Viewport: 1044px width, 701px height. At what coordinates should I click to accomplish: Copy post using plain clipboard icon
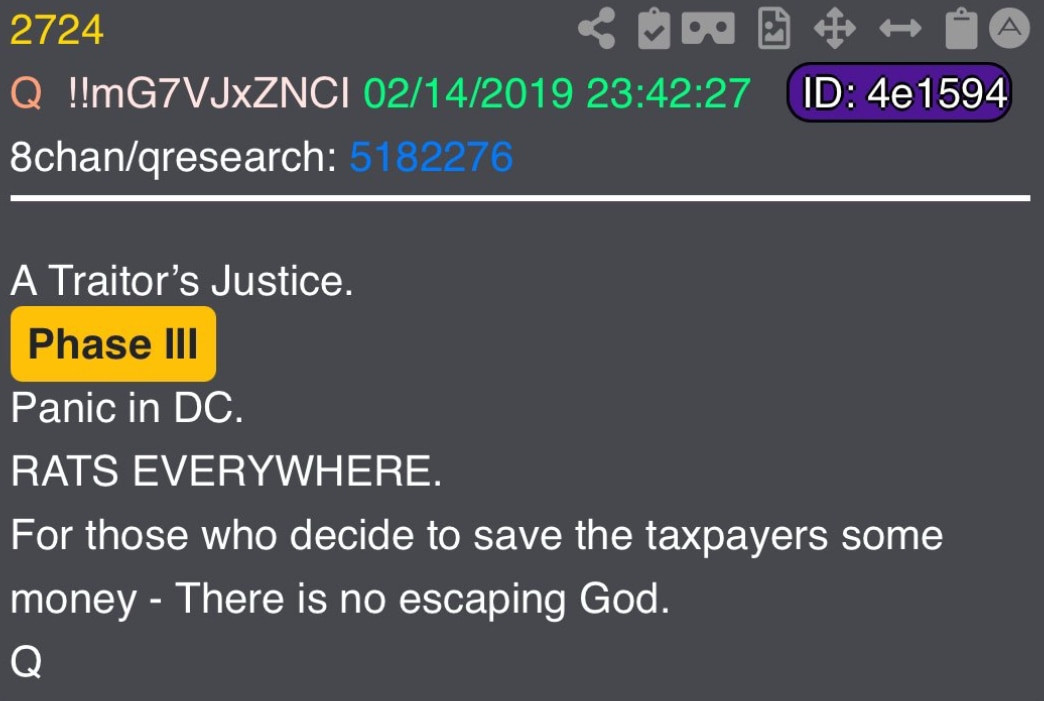[x=961, y=29]
